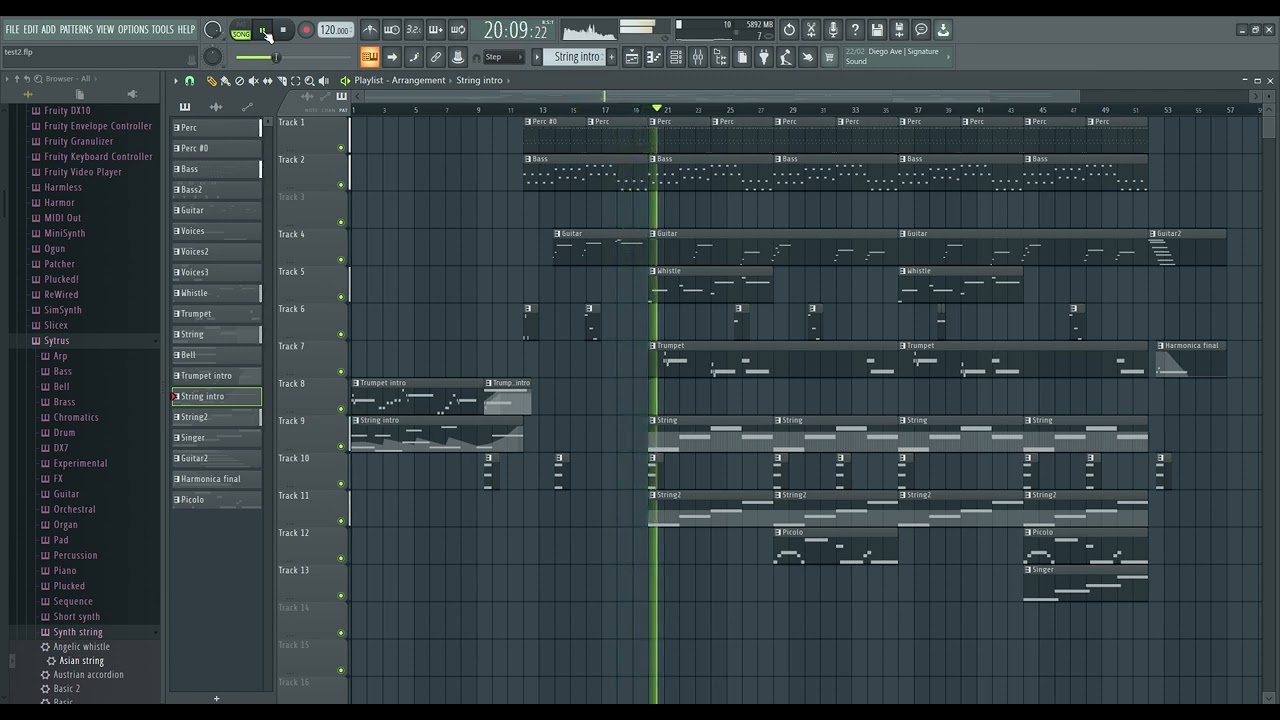Collapse the Synth string folder
Screen dimensions: 1280x720
coord(78,632)
